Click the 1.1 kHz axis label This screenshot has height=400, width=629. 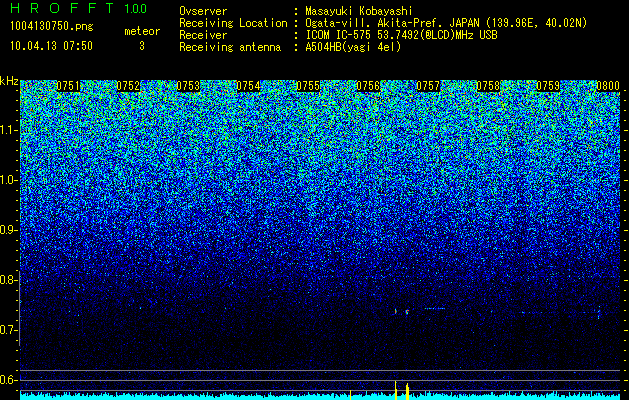click(x=9, y=130)
